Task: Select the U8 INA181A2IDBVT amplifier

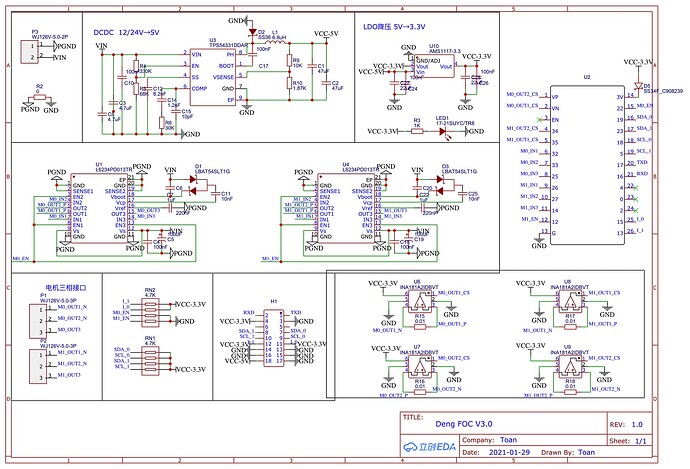Action: tap(570, 301)
